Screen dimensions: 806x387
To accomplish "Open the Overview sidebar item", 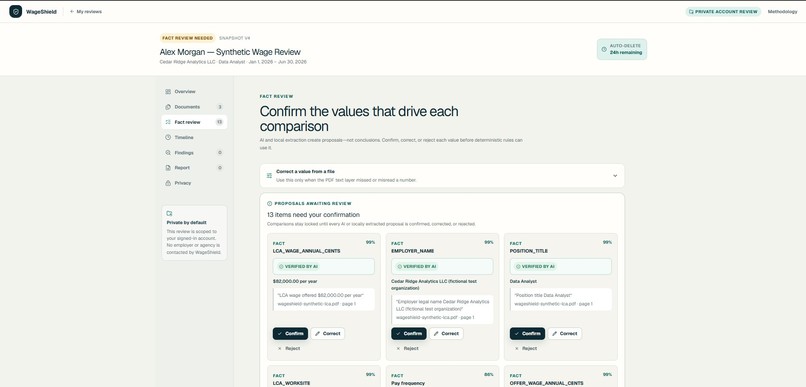I will point(194,91).
